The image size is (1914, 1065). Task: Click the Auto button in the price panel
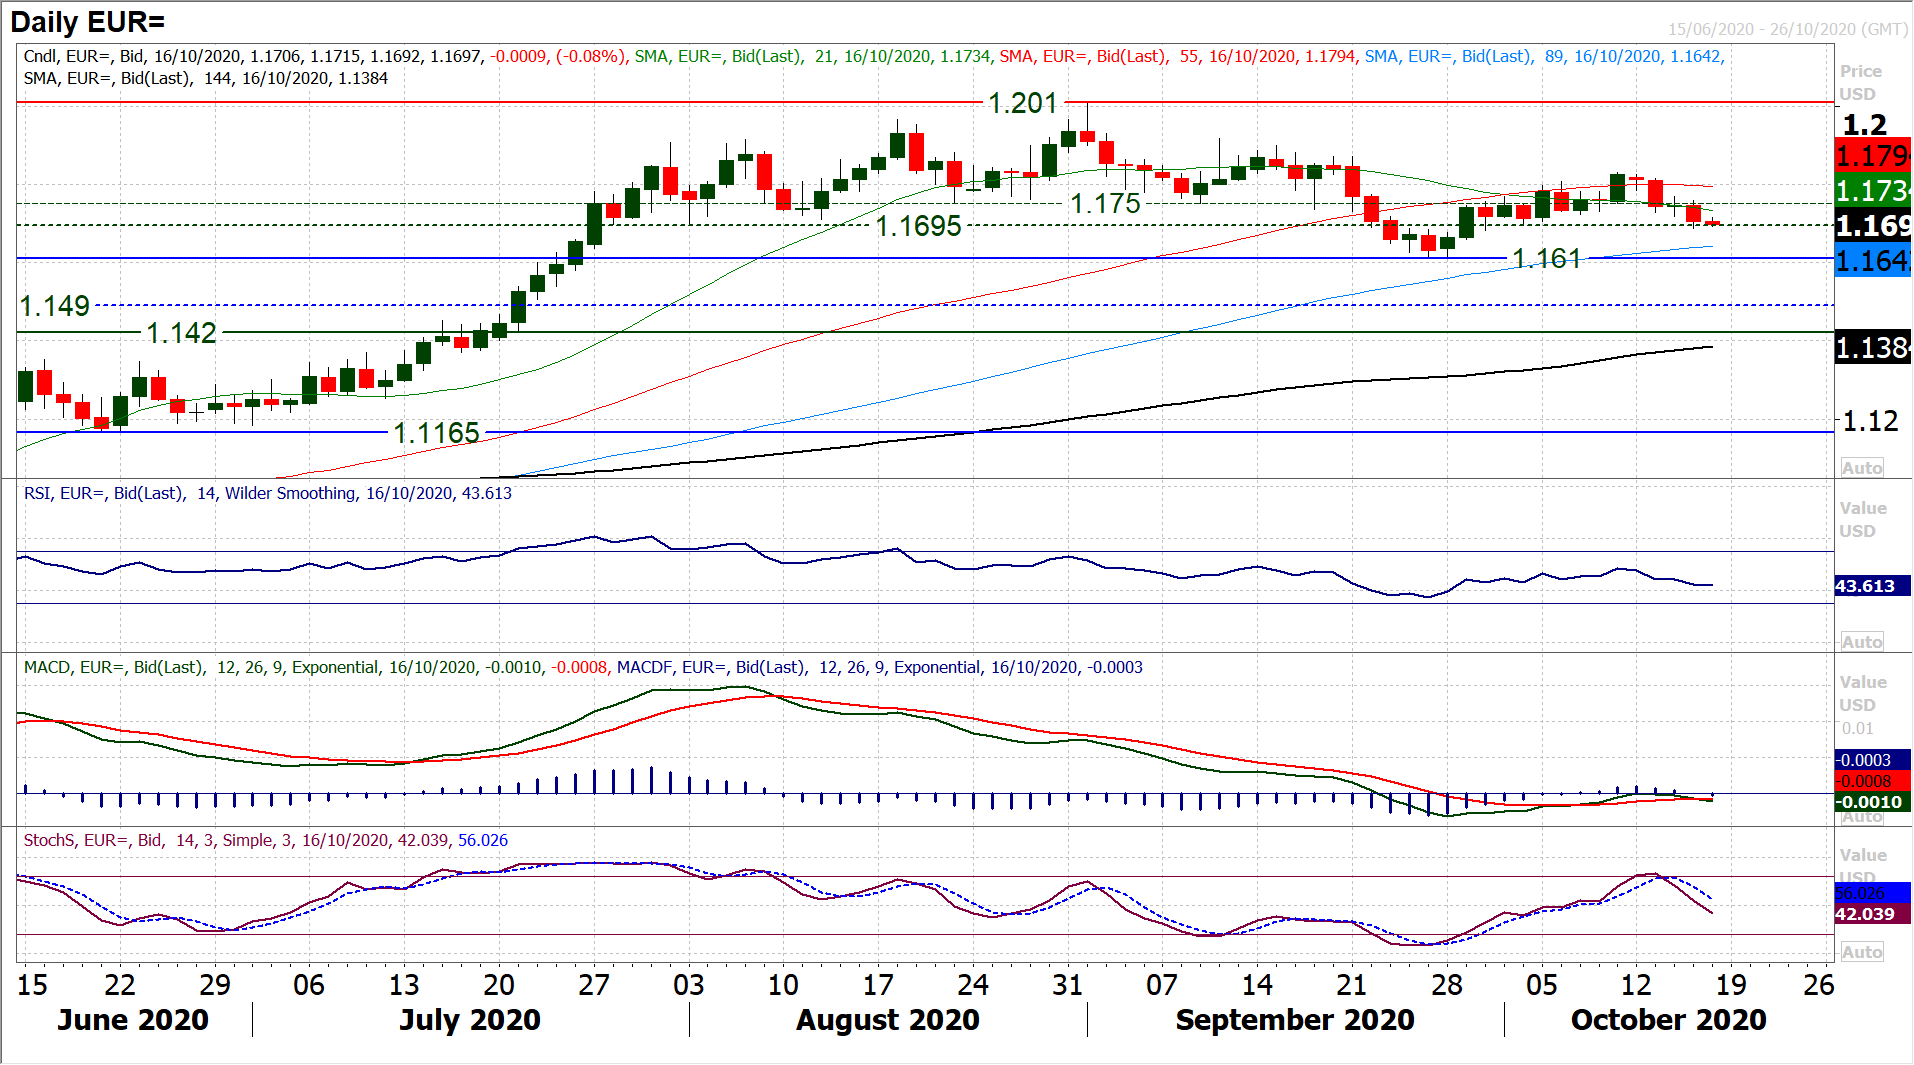(1861, 468)
